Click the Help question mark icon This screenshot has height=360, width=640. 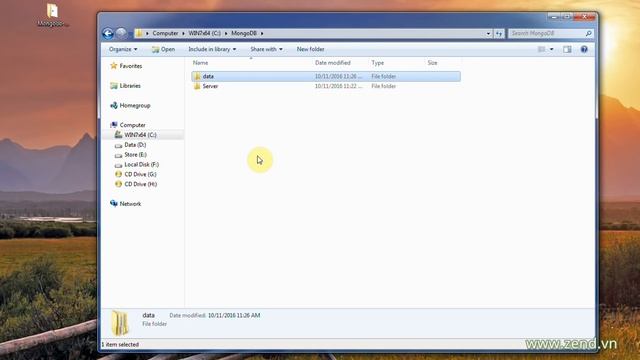584,49
